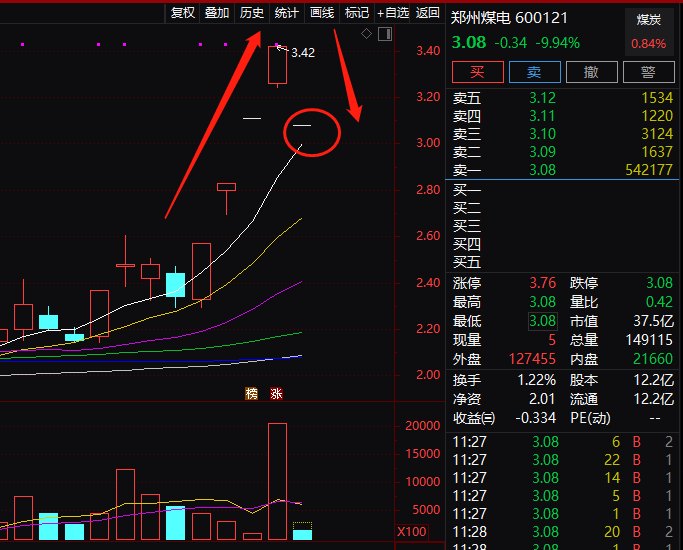This screenshot has height=550, width=683.
Task: Click 返回 to go back
Action: click(x=428, y=13)
